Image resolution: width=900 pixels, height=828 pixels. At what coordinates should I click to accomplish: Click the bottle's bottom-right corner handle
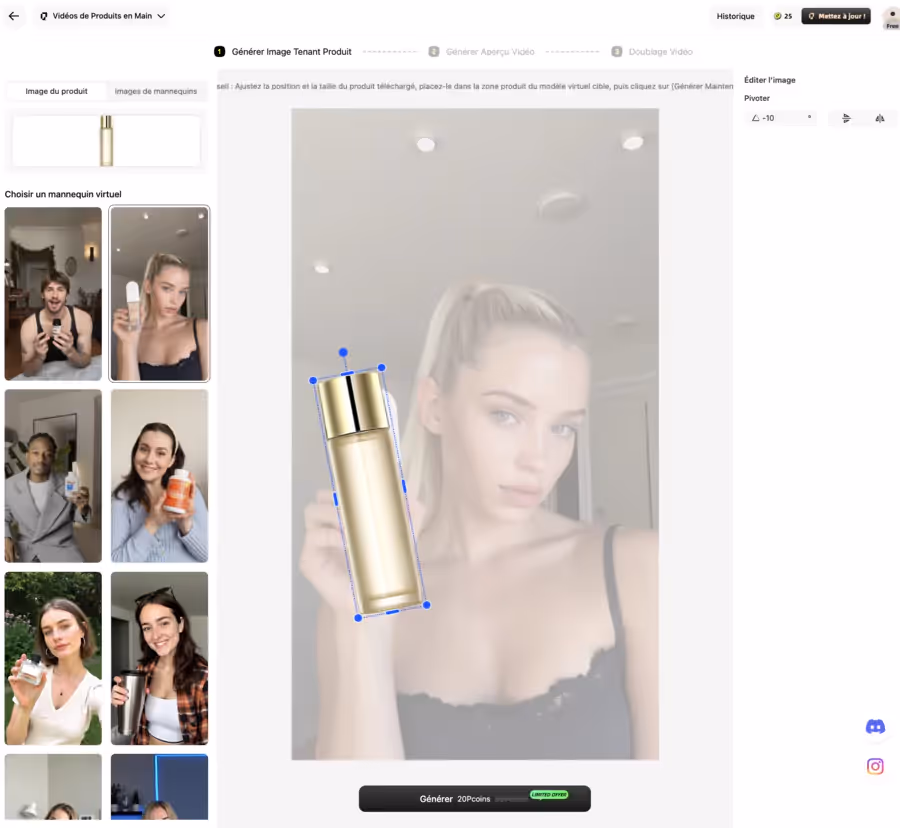[x=426, y=605]
